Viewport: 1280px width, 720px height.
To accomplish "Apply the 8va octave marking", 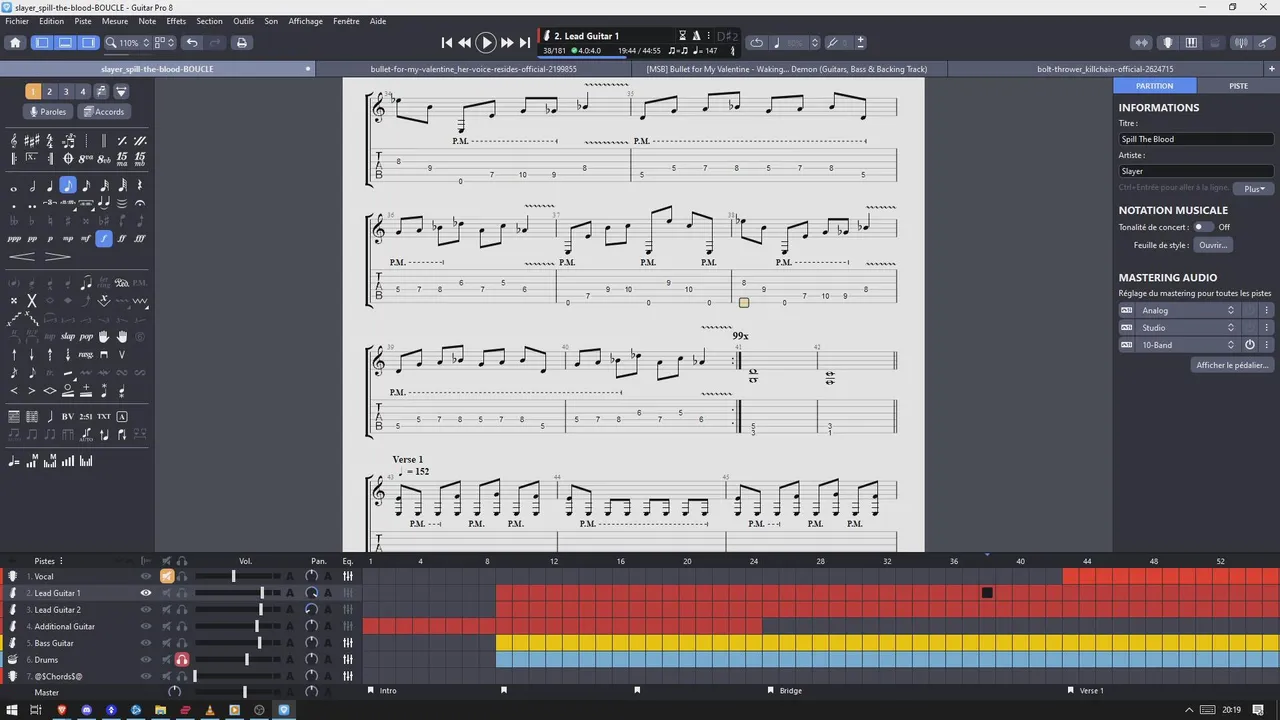I will point(86,158).
